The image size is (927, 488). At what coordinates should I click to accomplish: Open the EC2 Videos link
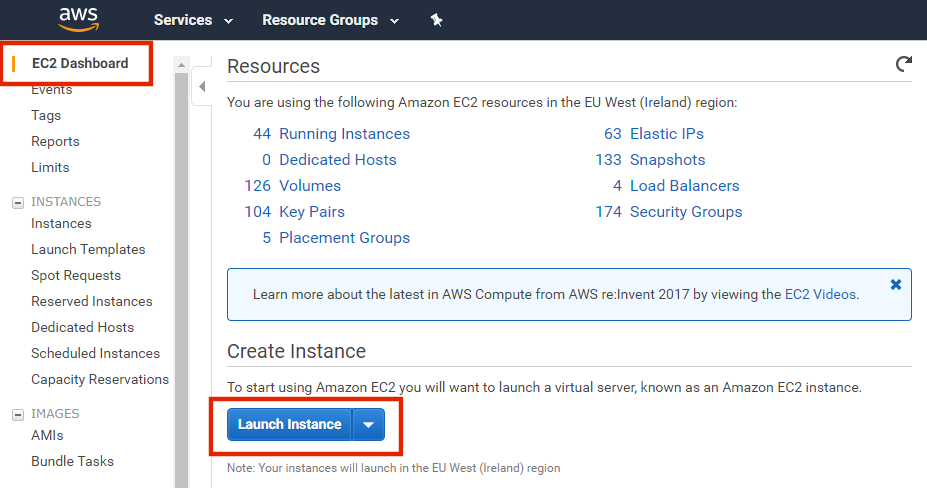pyautogui.click(x=820, y=294)
